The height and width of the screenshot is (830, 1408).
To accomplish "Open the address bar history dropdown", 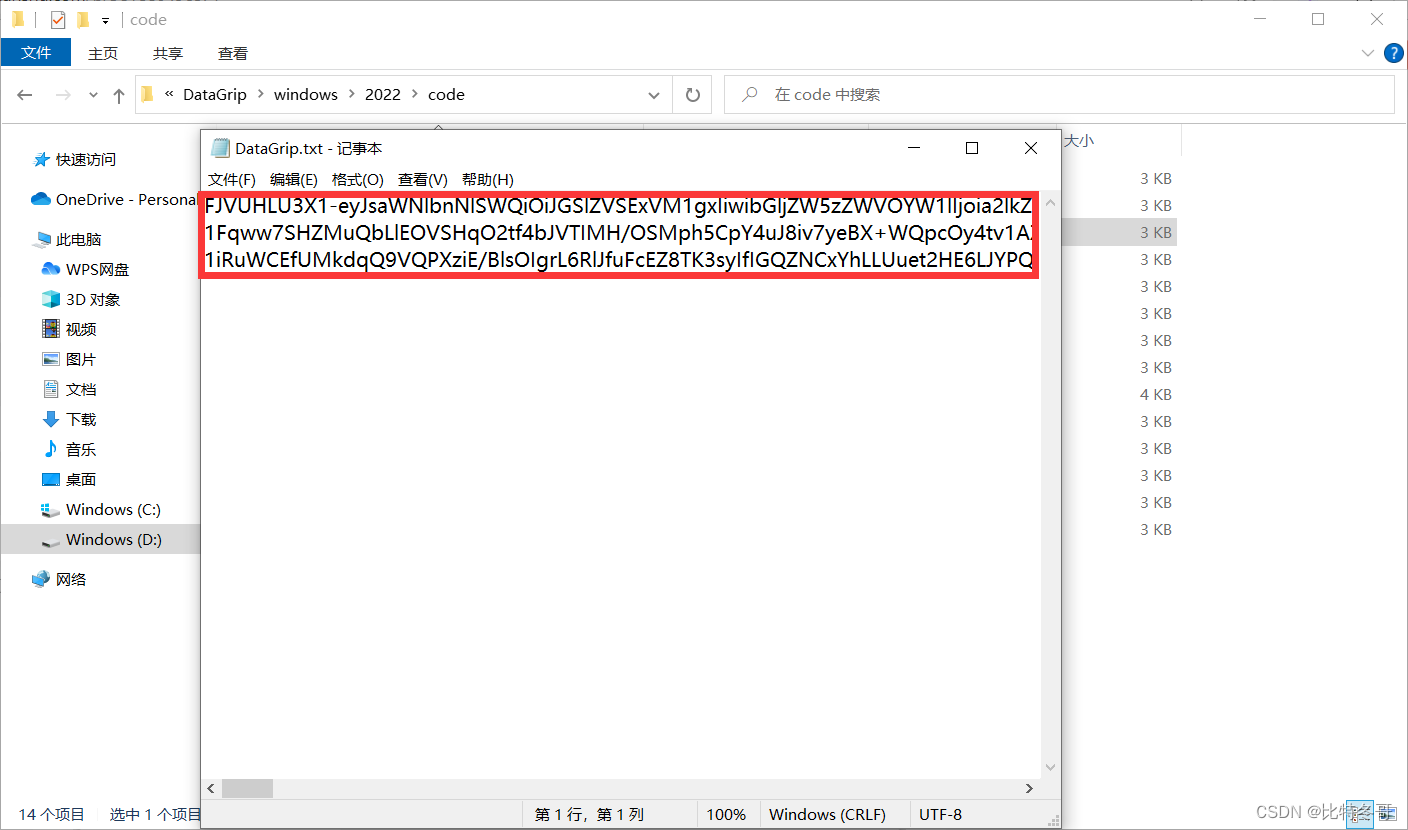I will click(655, 94).
